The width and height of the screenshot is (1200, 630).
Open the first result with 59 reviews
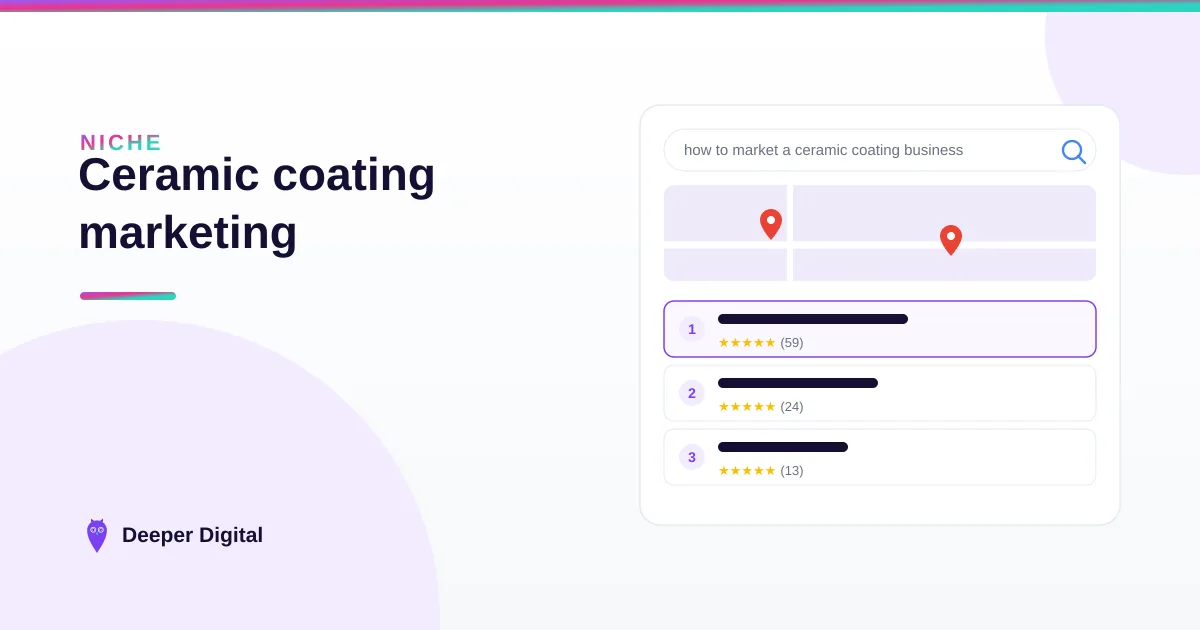(x=880, y=329)
